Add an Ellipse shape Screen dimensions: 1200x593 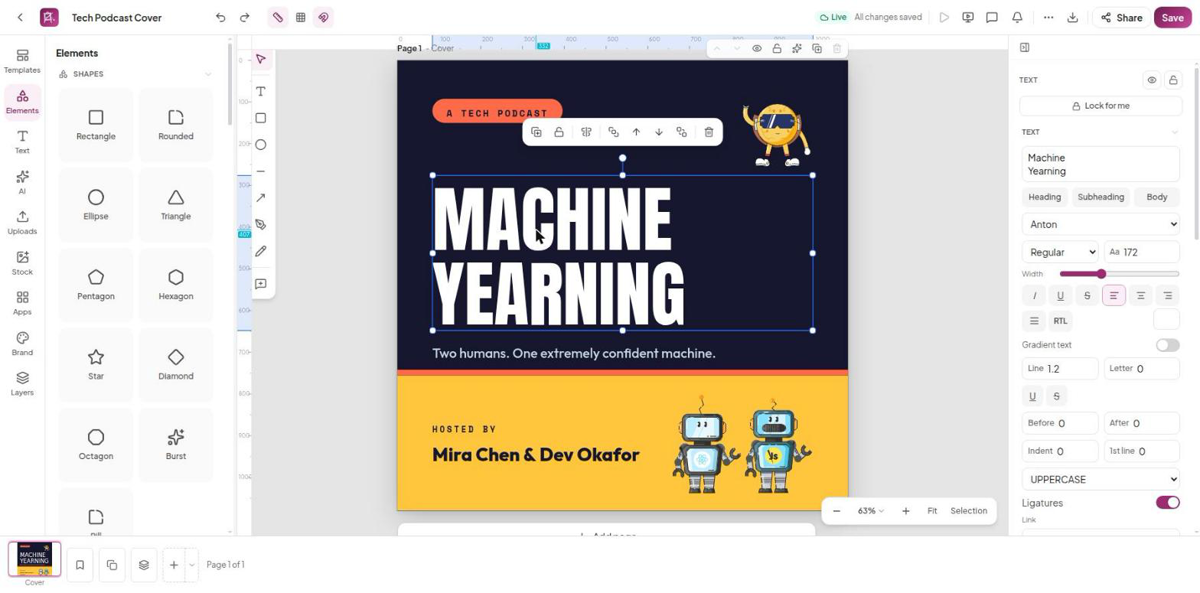pos(96,205)
